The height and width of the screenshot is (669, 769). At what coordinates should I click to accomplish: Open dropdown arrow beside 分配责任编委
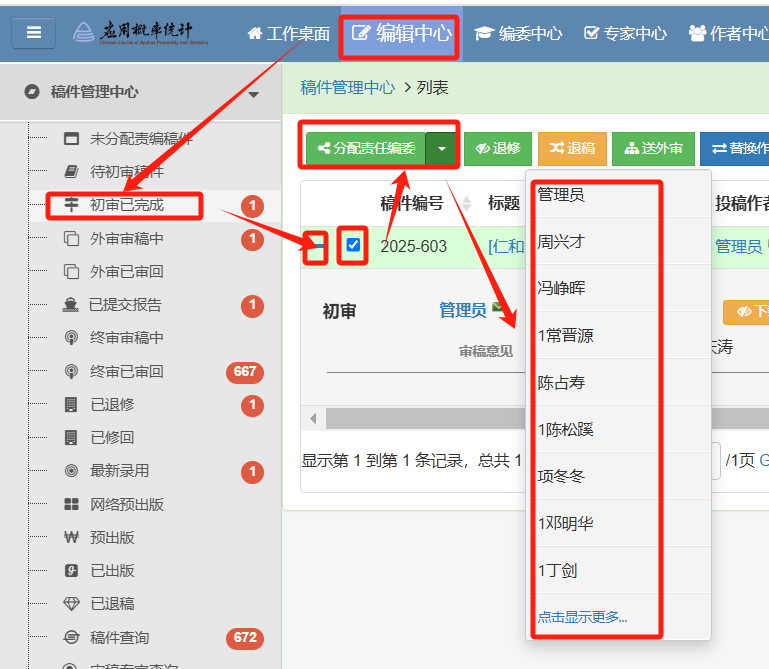coord(441,148)
